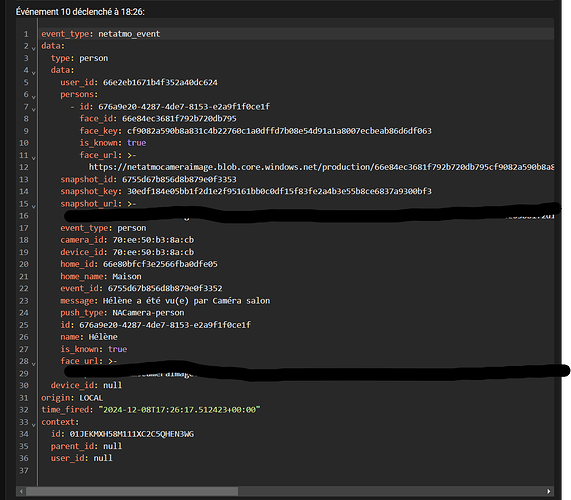This screenshot has width=571, height=500.
Task: Collapse the fold arrow on line 2 data
Action: (x=34, y=48)
